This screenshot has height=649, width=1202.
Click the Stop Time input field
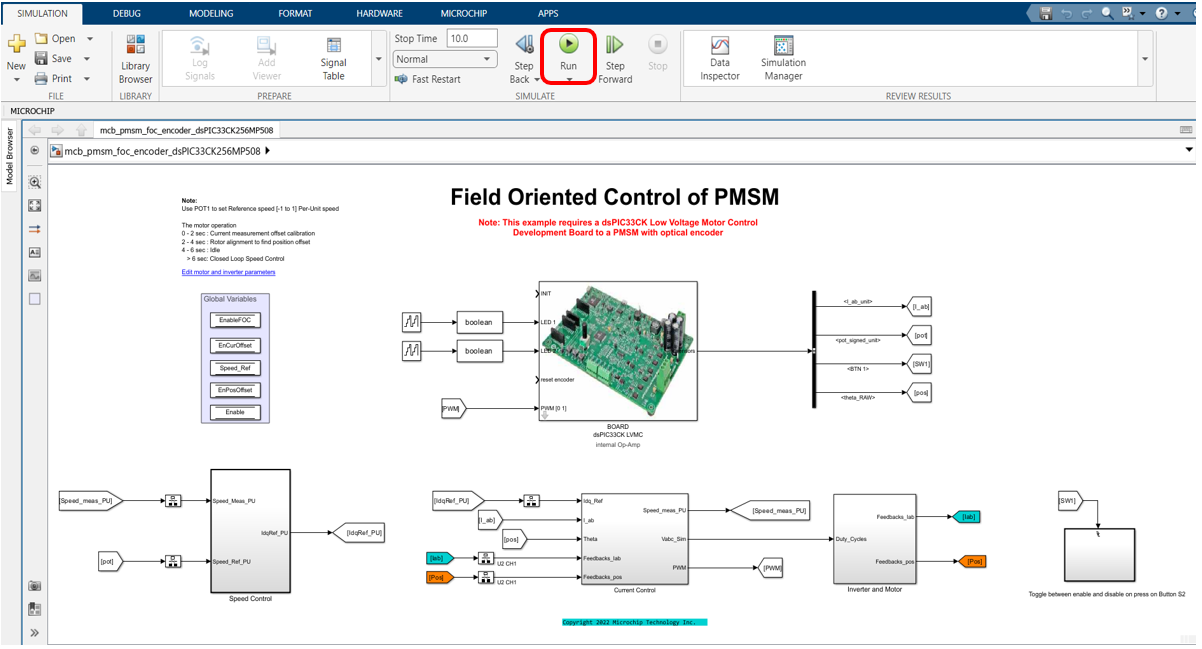471,38
